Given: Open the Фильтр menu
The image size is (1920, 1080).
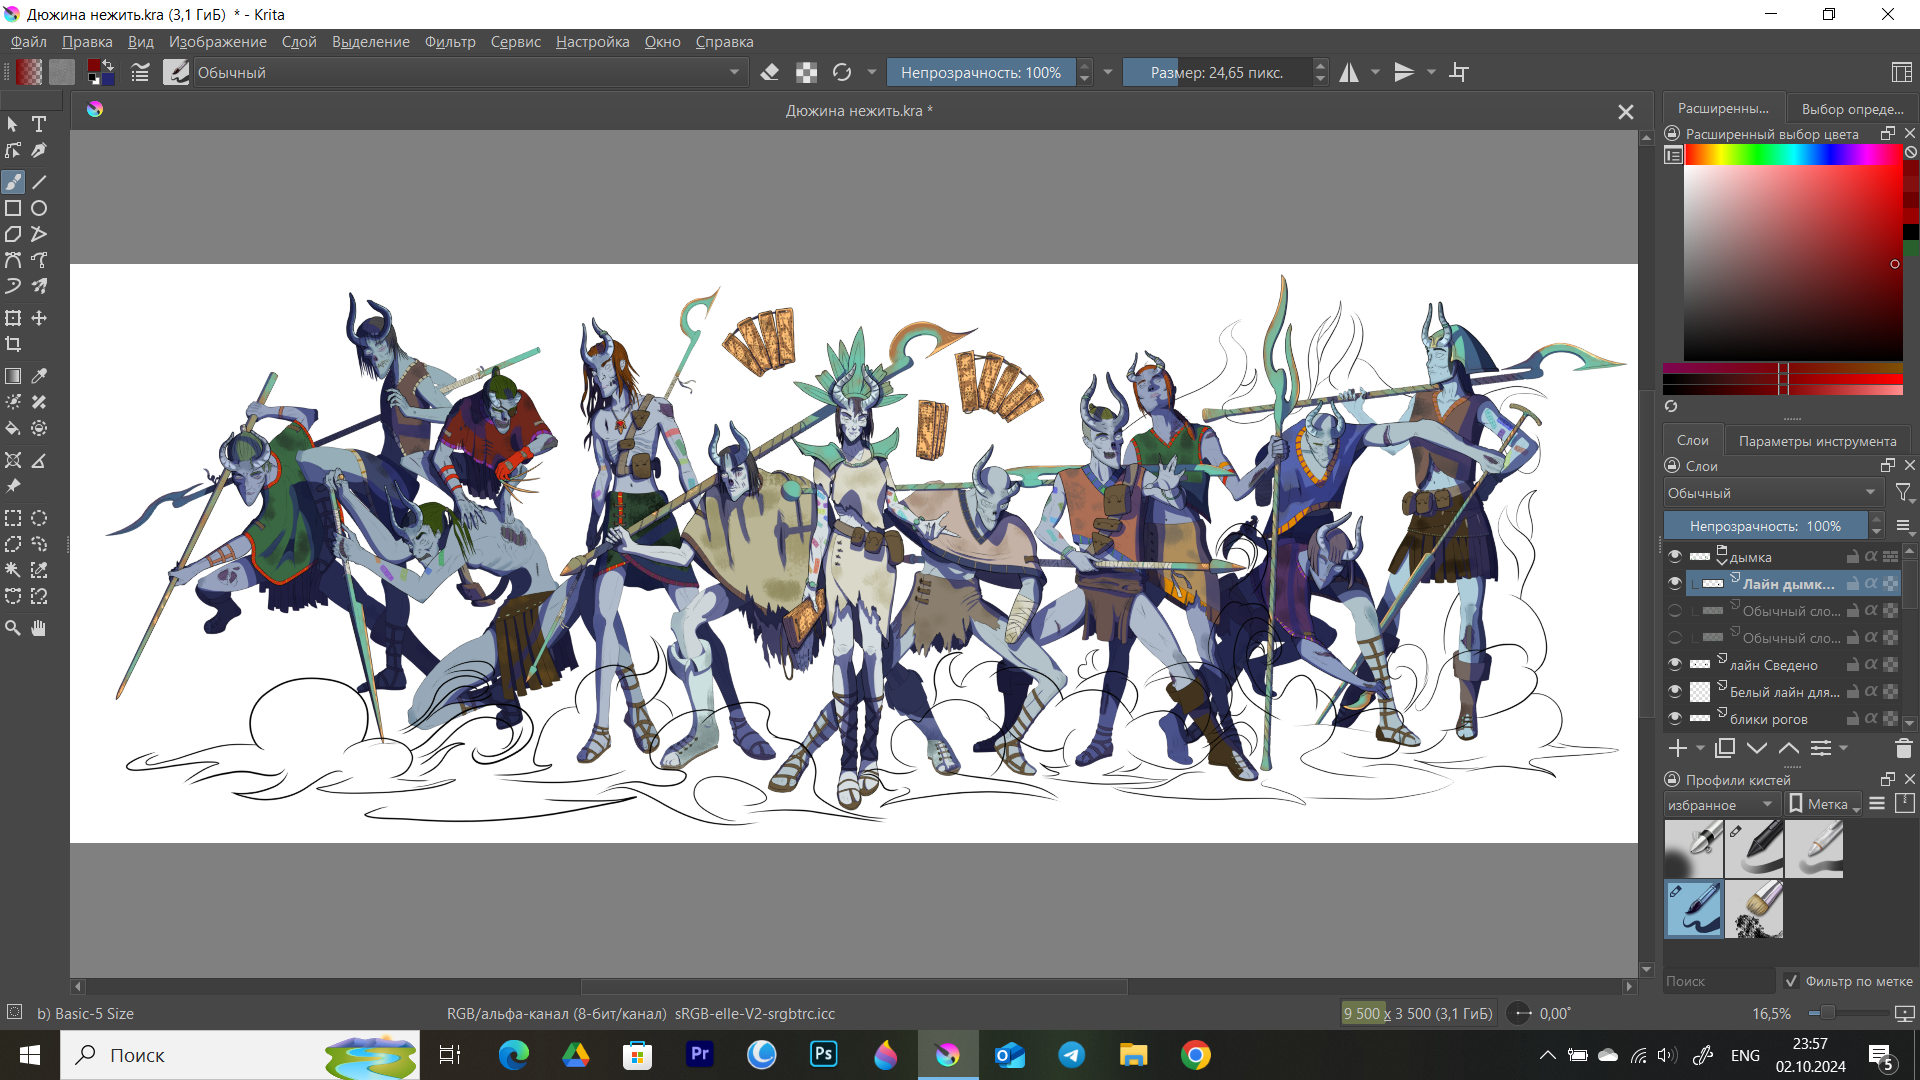Looking at the screenshot, I should (x=449, y=42).
